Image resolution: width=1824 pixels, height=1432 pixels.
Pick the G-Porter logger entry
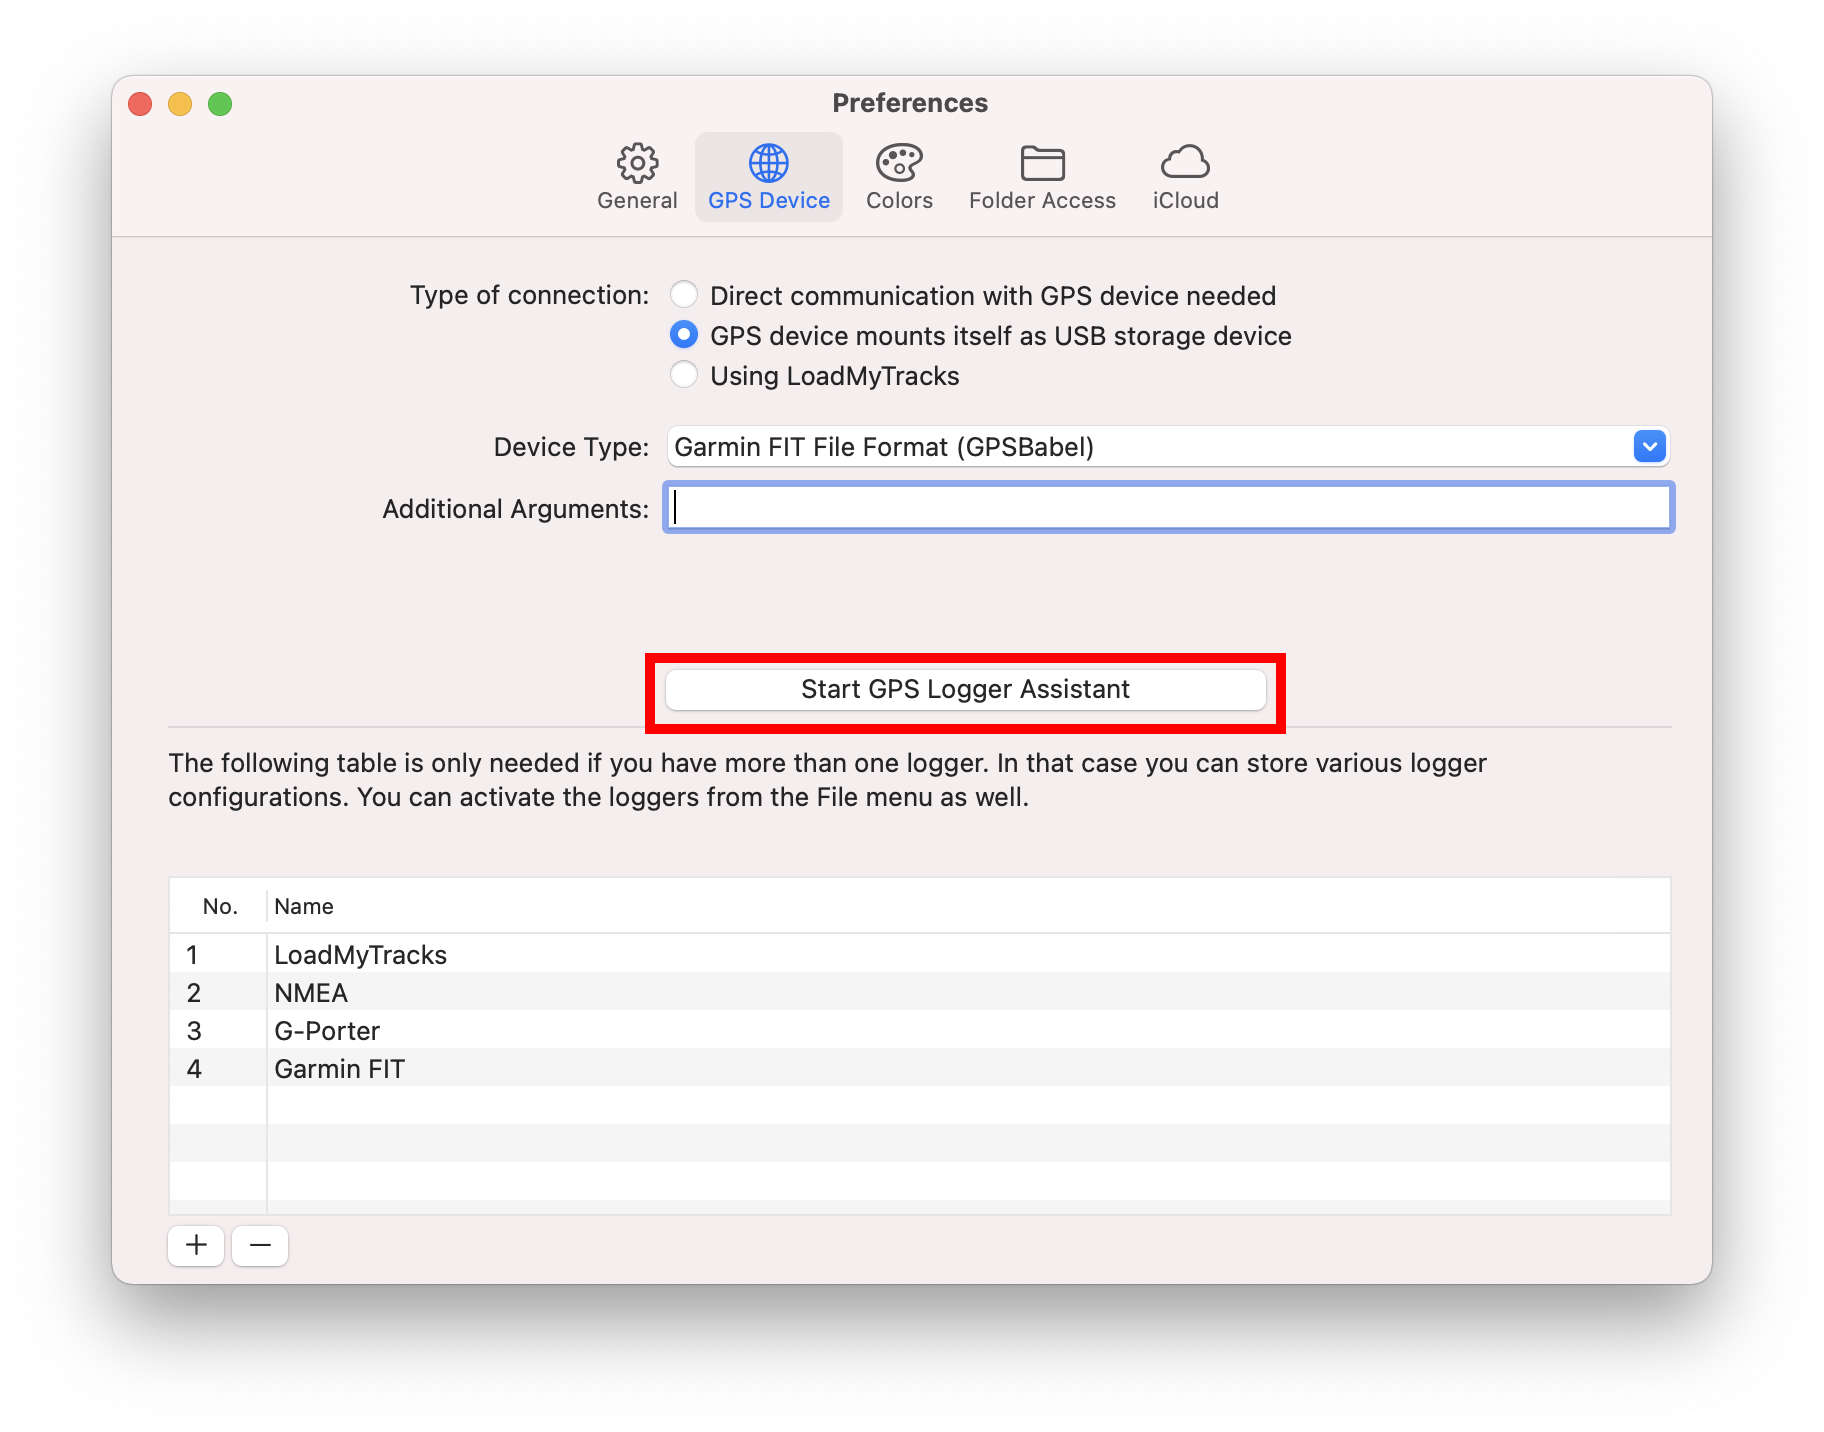pos(327,1031)
